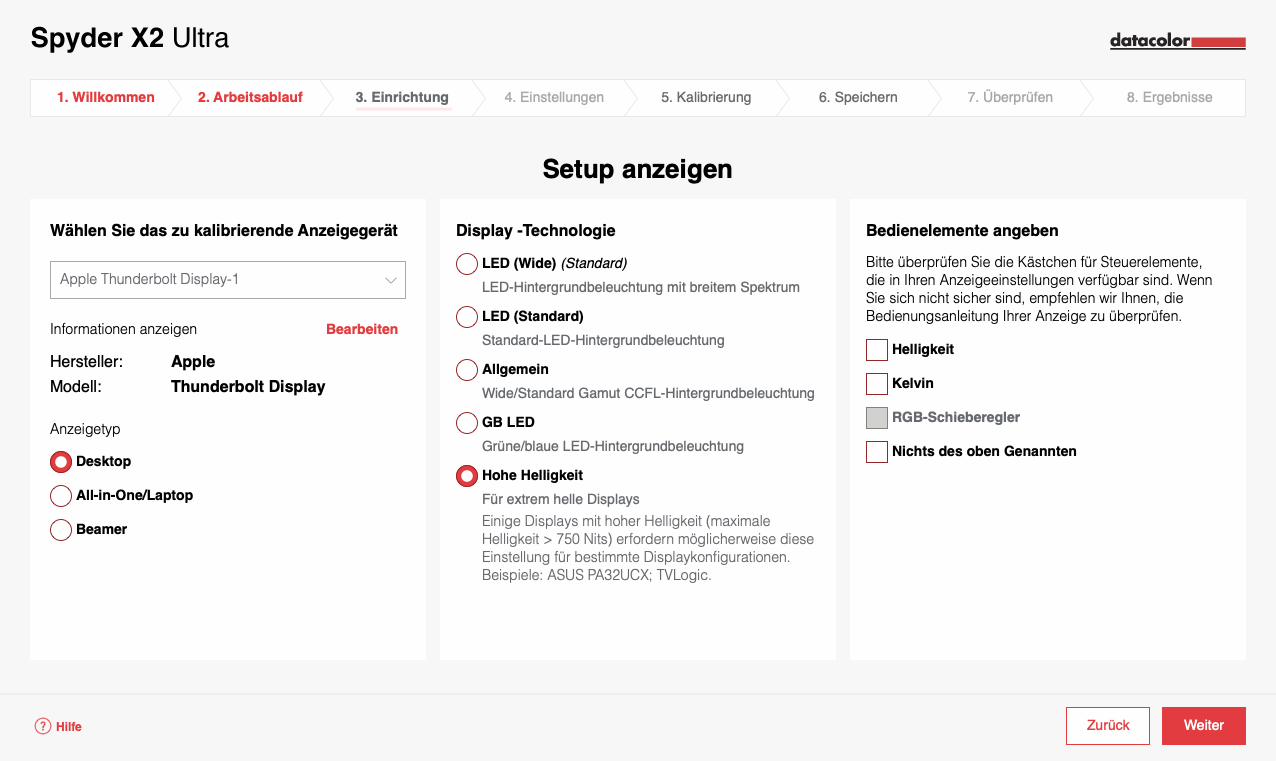Viewport: 1276px width, 761px height.
Task: Select LED (Wide) display technology
Action: point(467,264)
